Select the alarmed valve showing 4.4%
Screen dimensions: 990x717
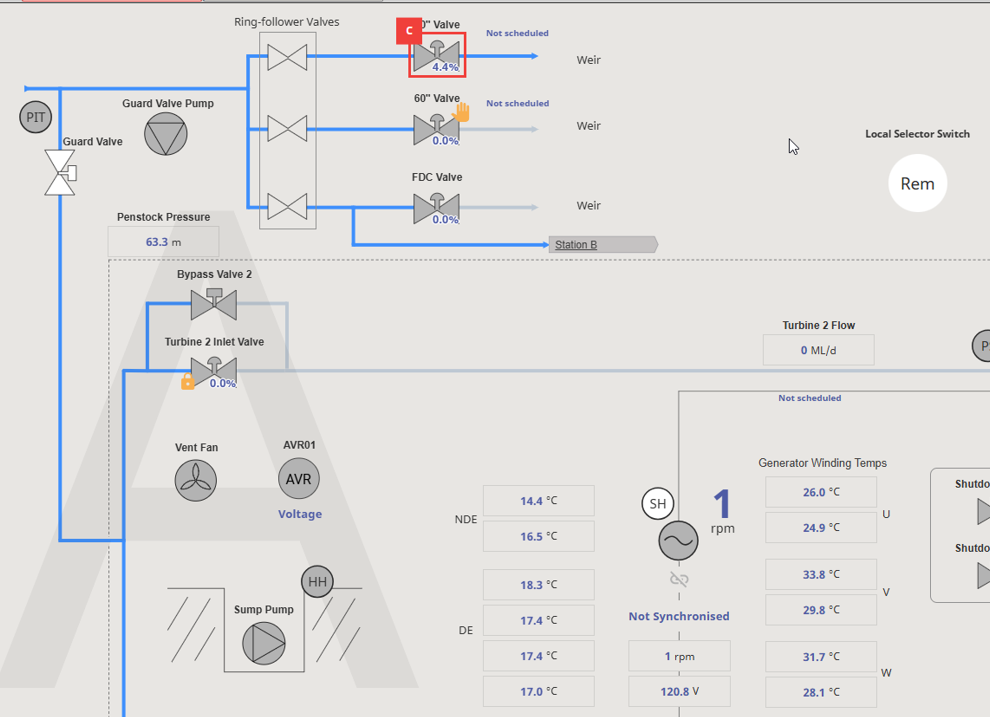(437, 56)
